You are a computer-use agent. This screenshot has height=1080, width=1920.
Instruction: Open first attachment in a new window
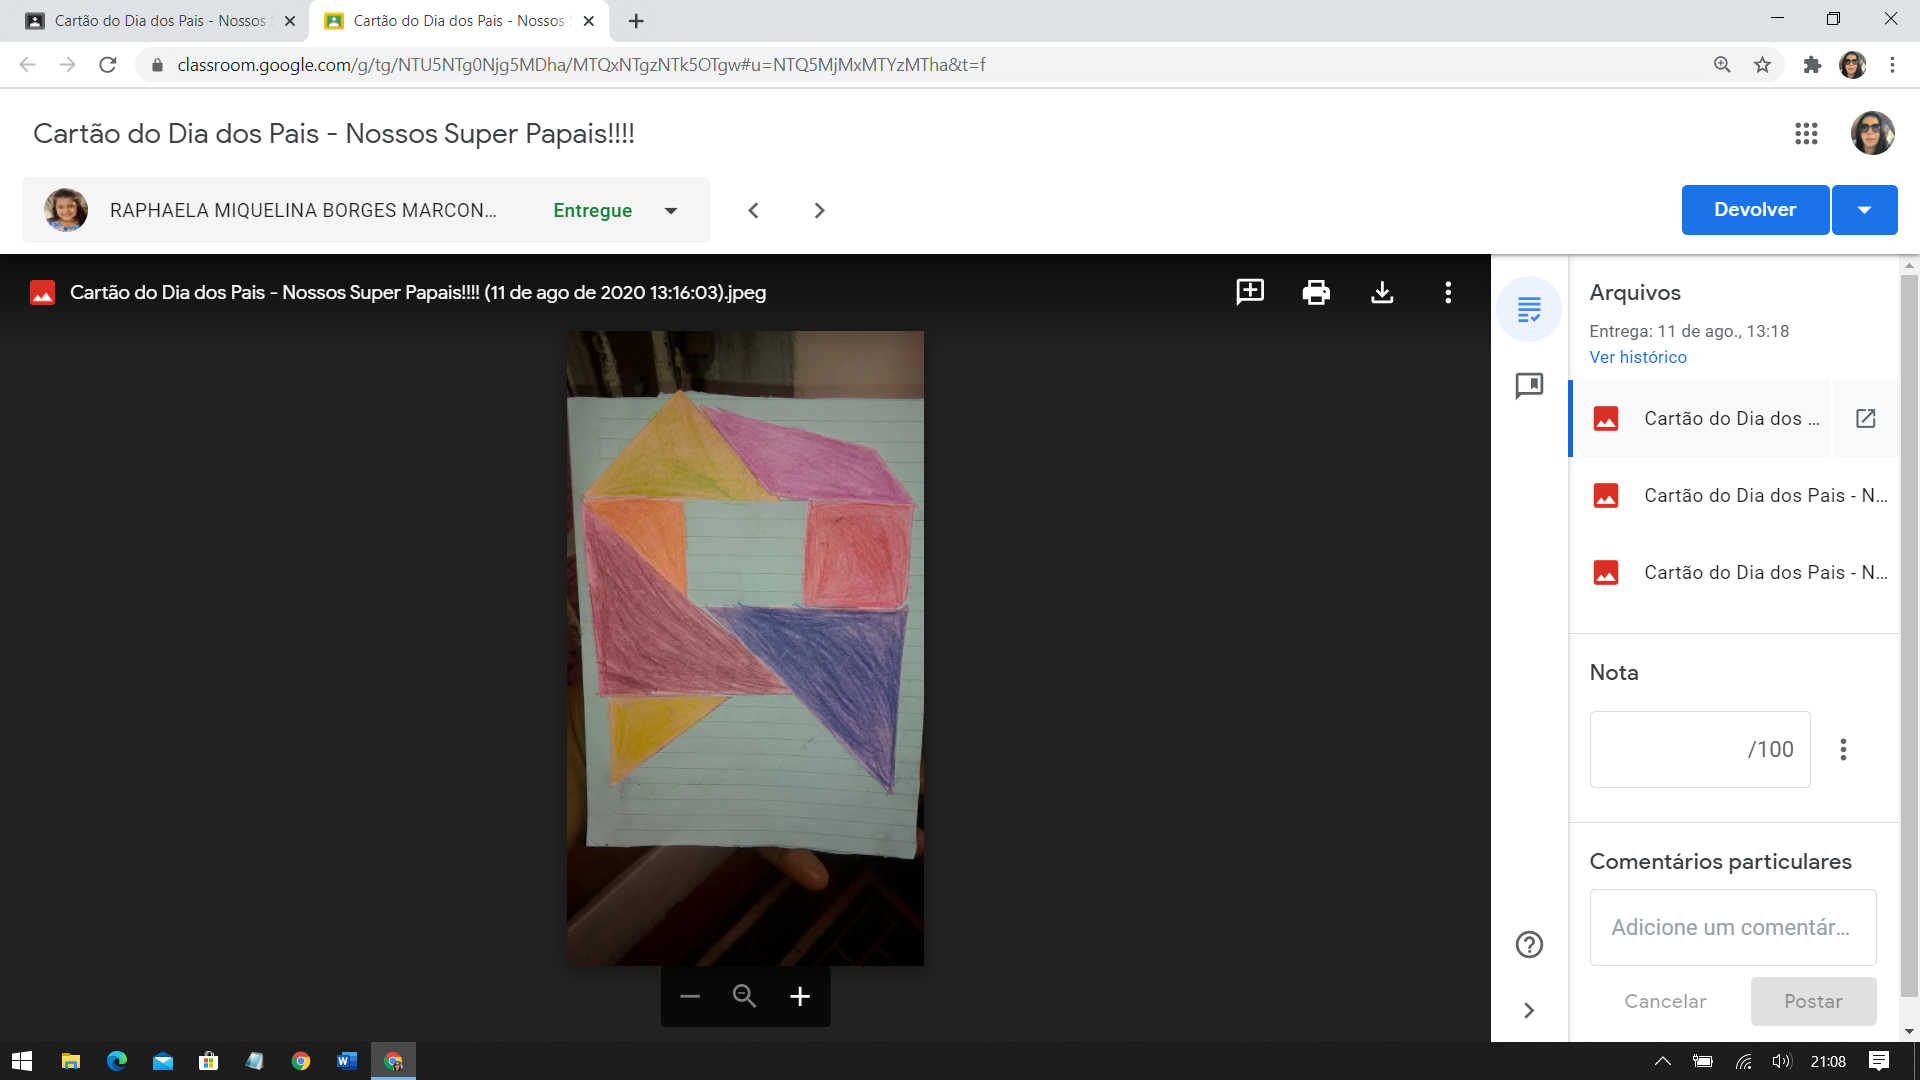[1865, 418]
